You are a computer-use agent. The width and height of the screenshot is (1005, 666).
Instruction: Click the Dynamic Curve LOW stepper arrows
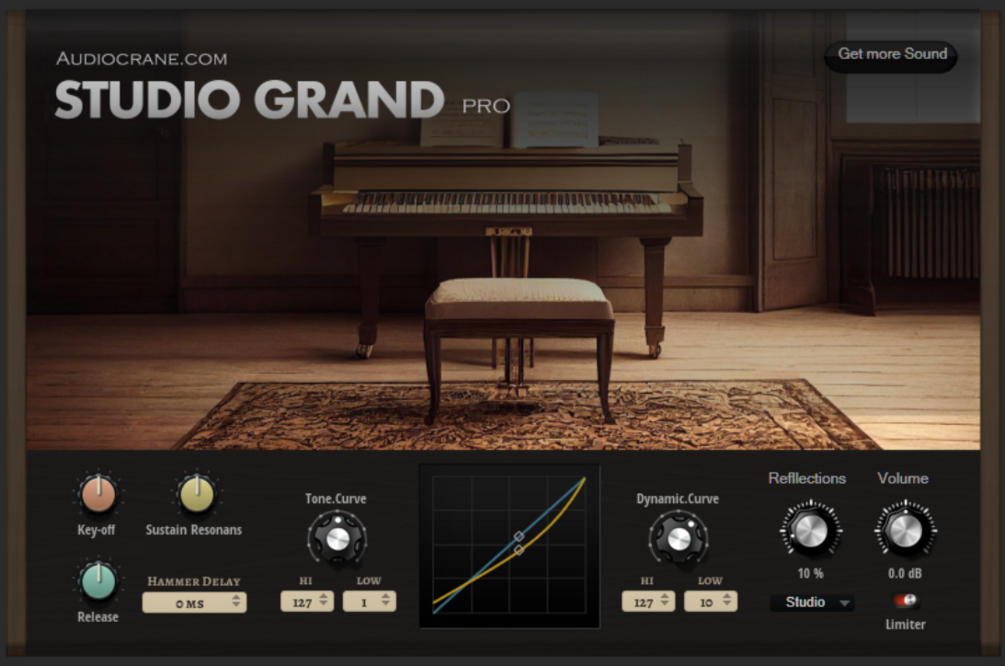727,601
